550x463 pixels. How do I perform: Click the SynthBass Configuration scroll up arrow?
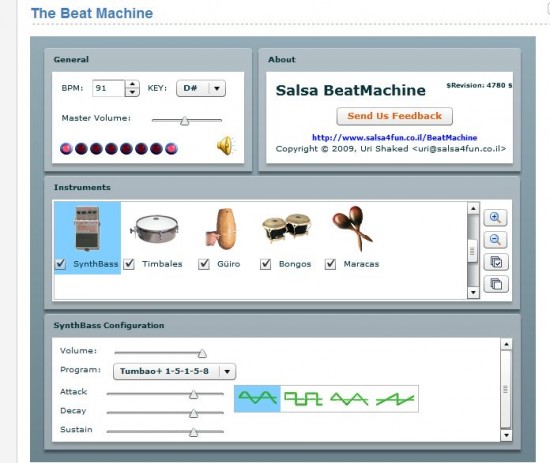(x=506, y=344)
